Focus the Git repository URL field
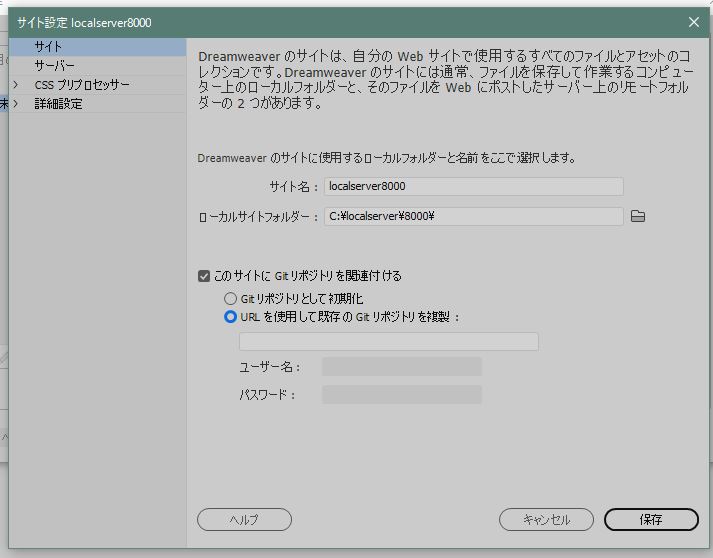This screenshot has width=713, height=558. coord(389,342)
